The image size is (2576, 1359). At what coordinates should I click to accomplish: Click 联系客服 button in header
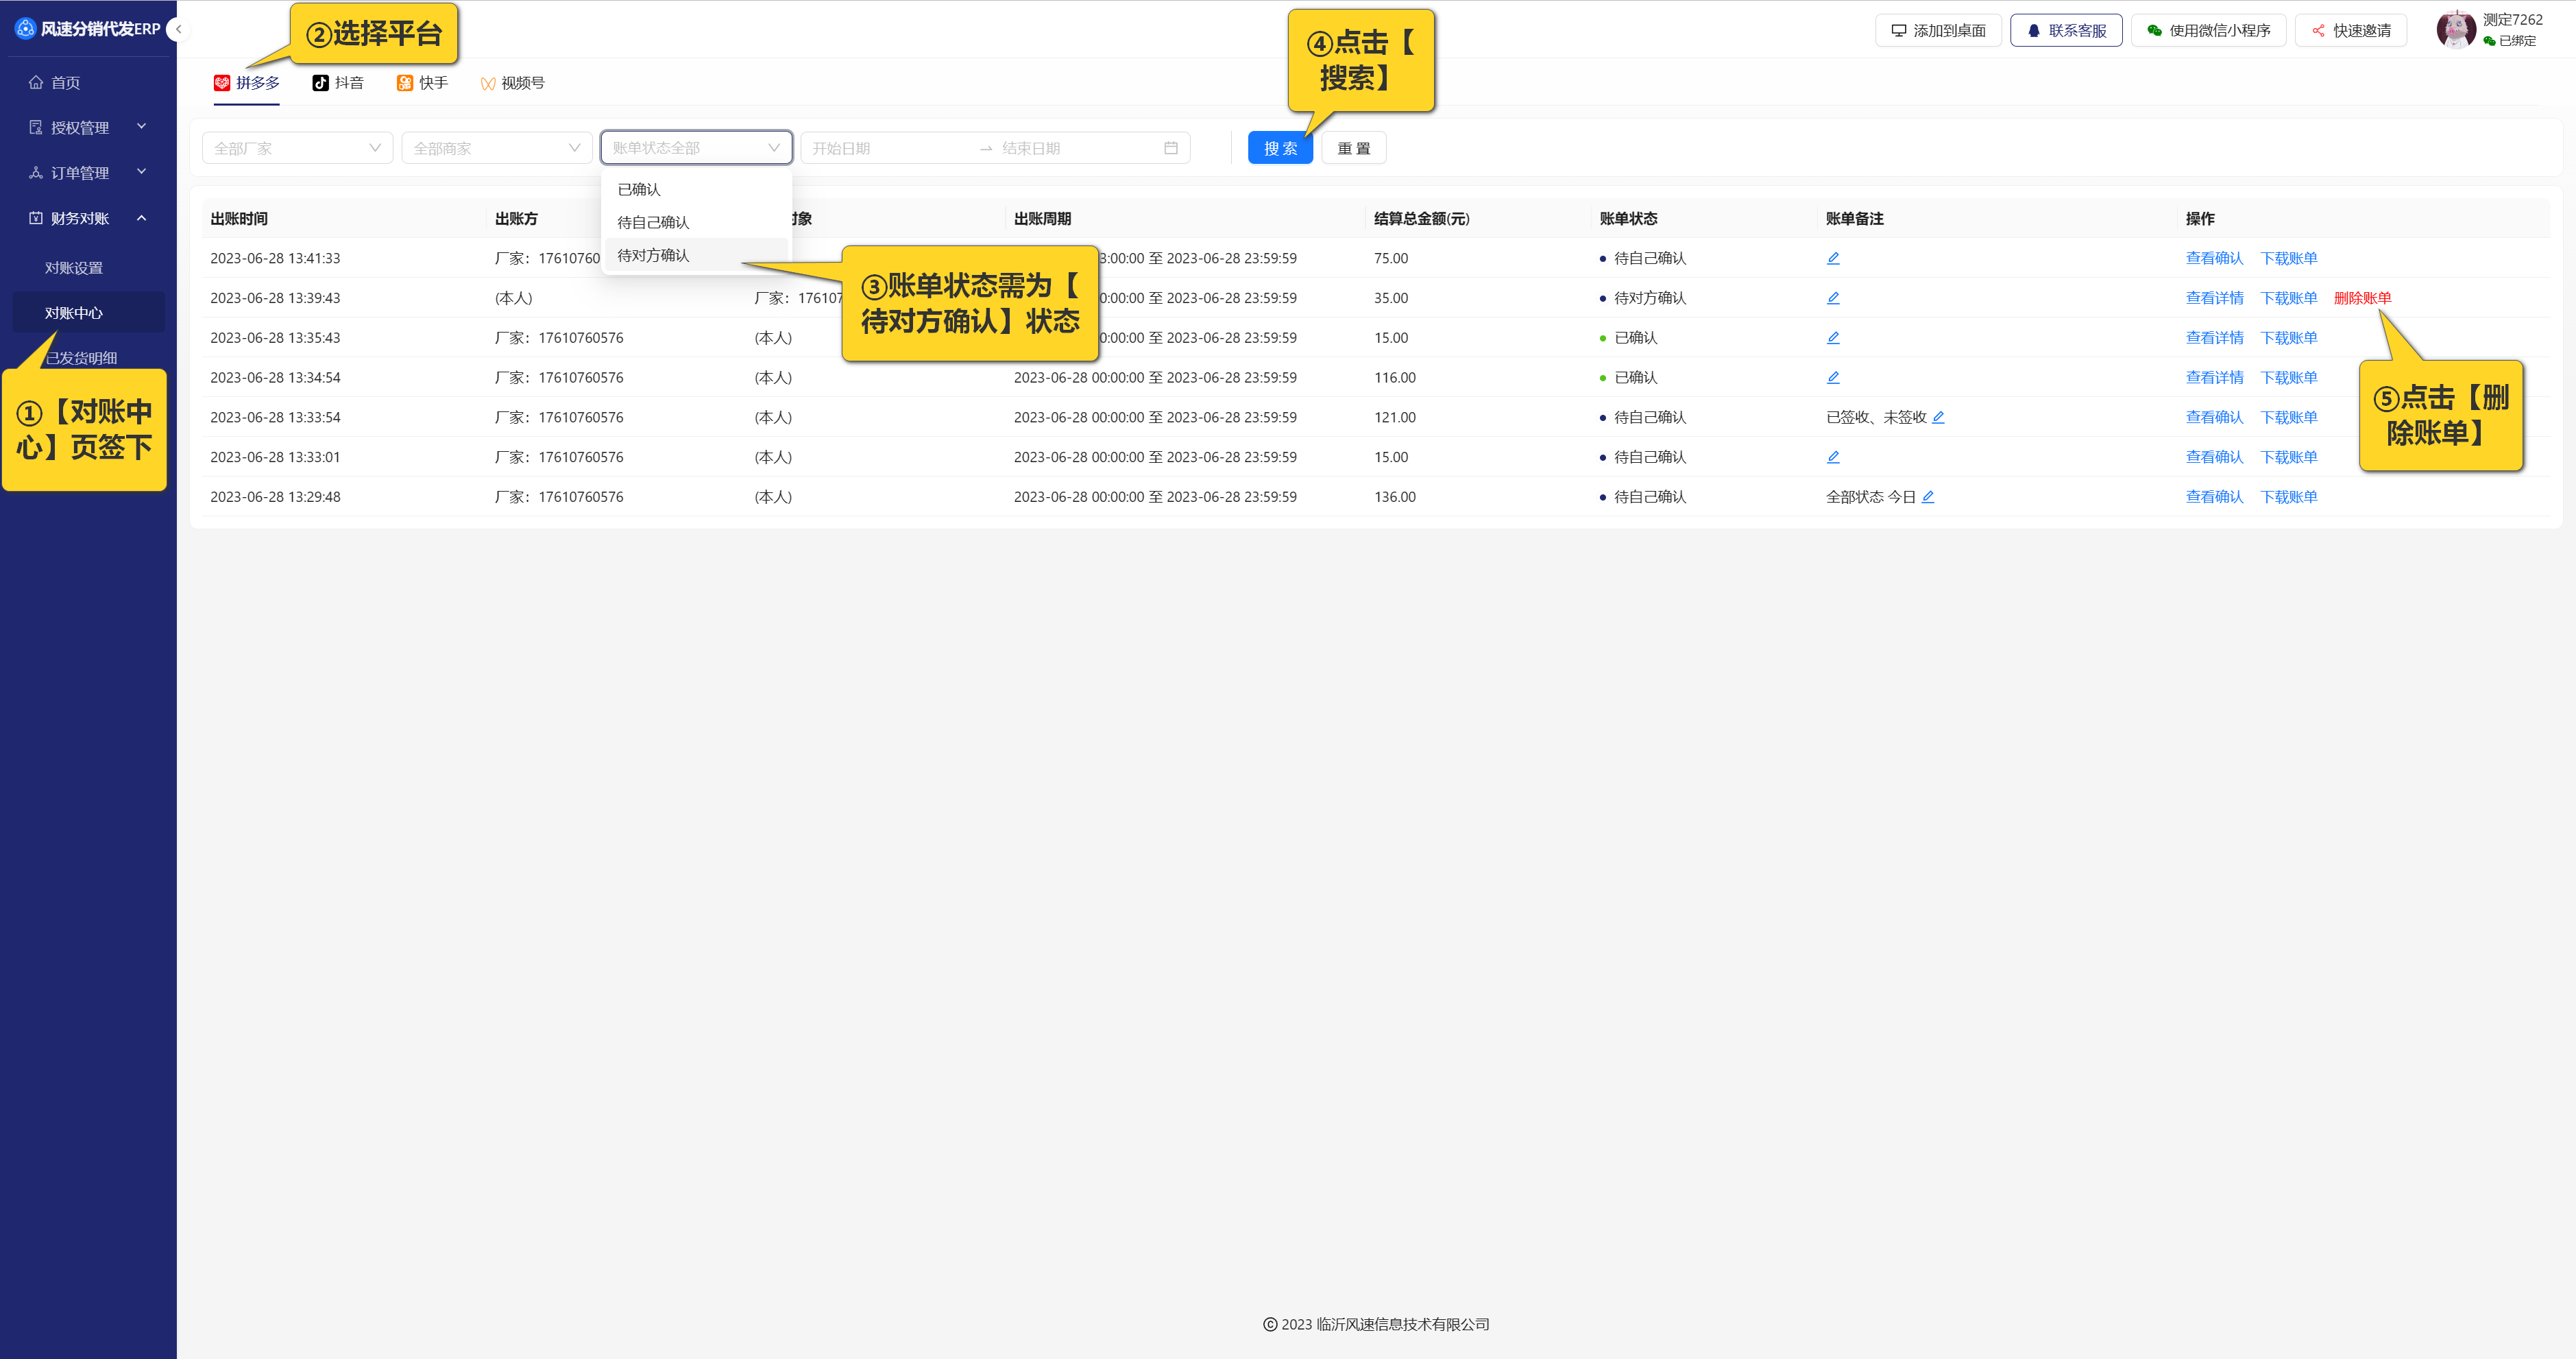click(x=2065, y=31)
